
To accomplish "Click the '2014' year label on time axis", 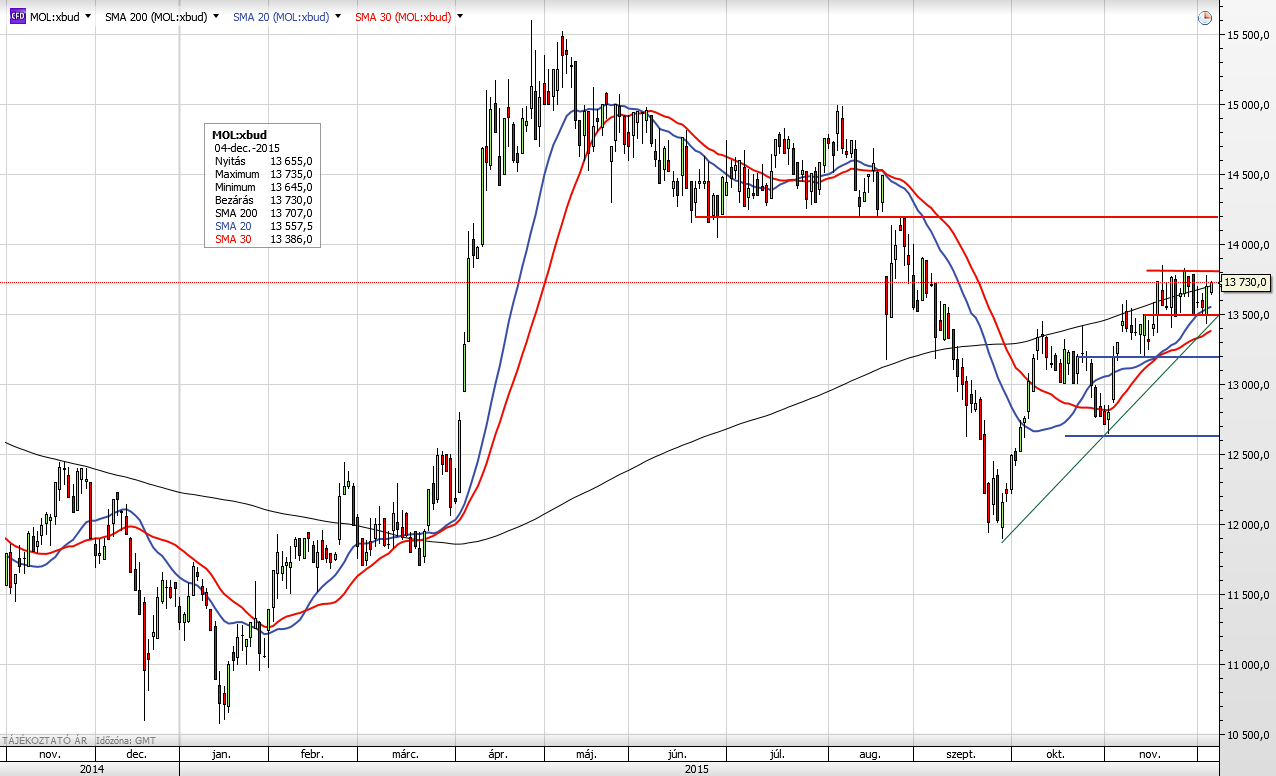I will (x=91, y=769).
